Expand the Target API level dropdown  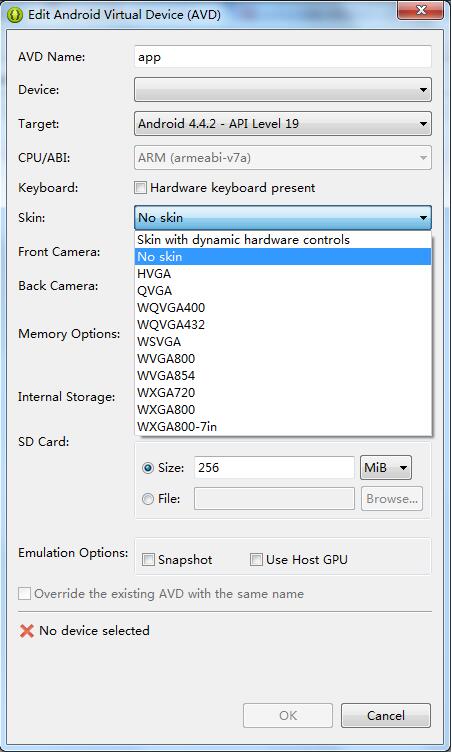click(x=283, y=124)
